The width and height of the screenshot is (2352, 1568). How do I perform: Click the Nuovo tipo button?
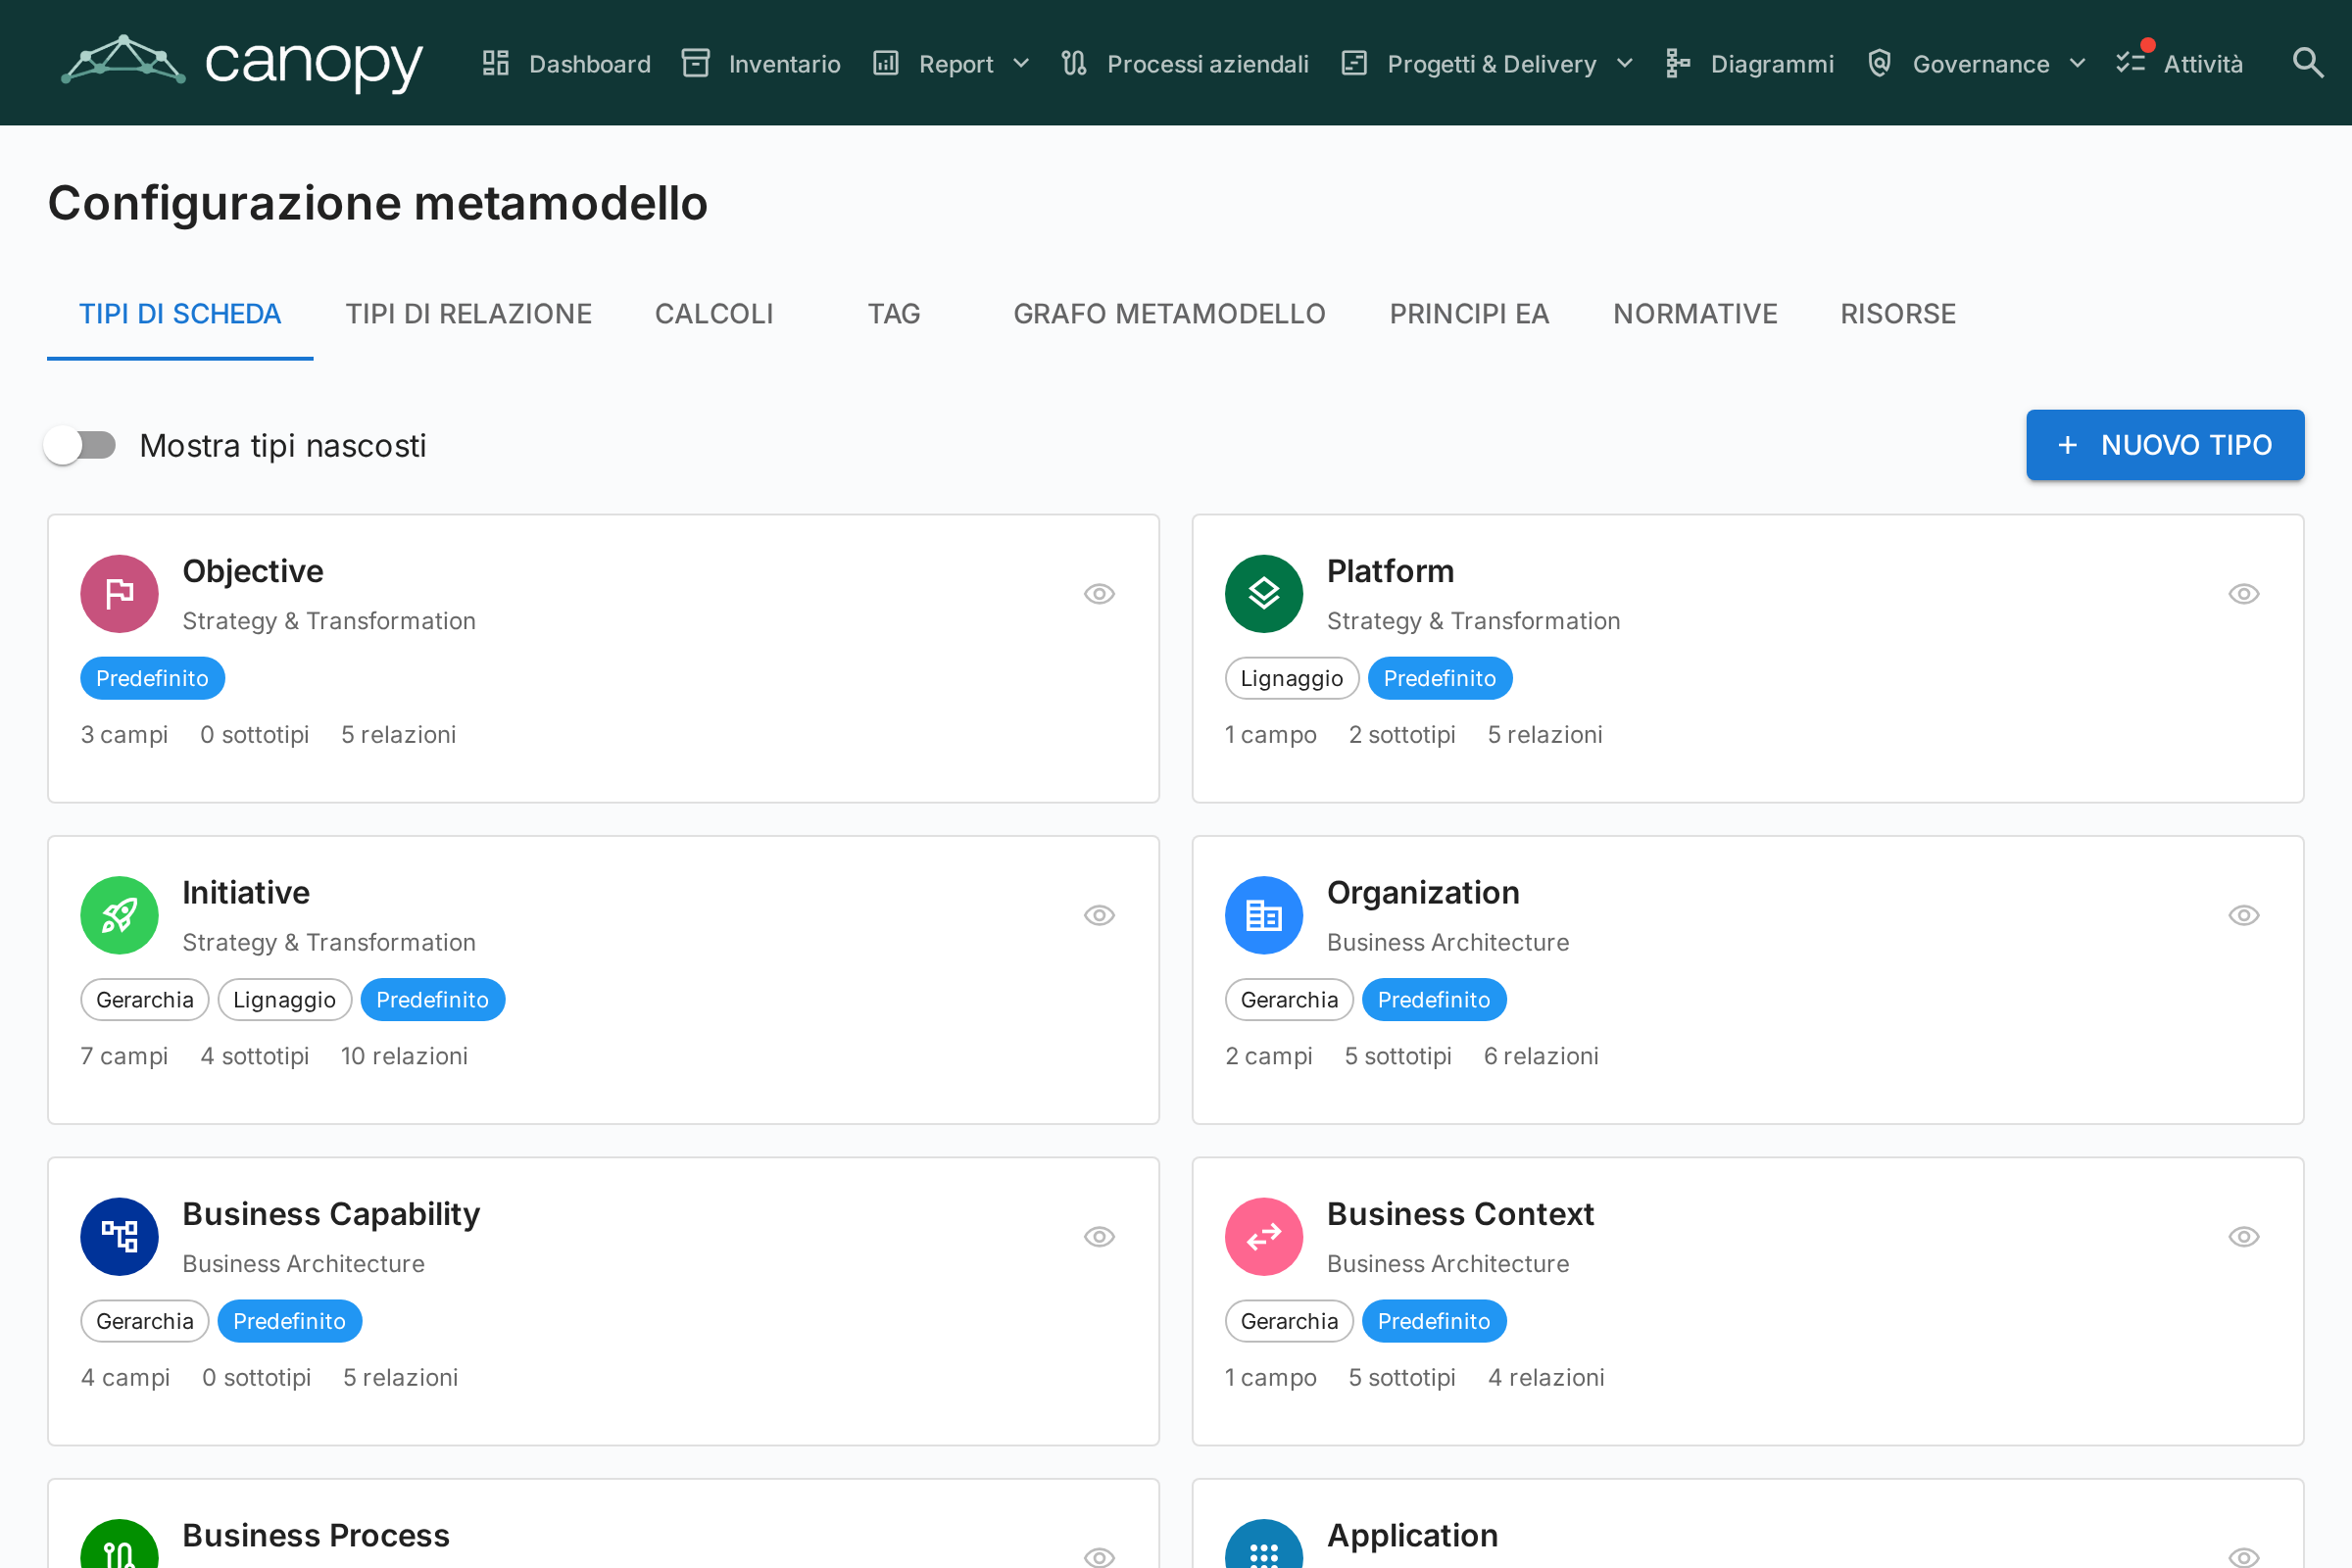point(2165,445)
